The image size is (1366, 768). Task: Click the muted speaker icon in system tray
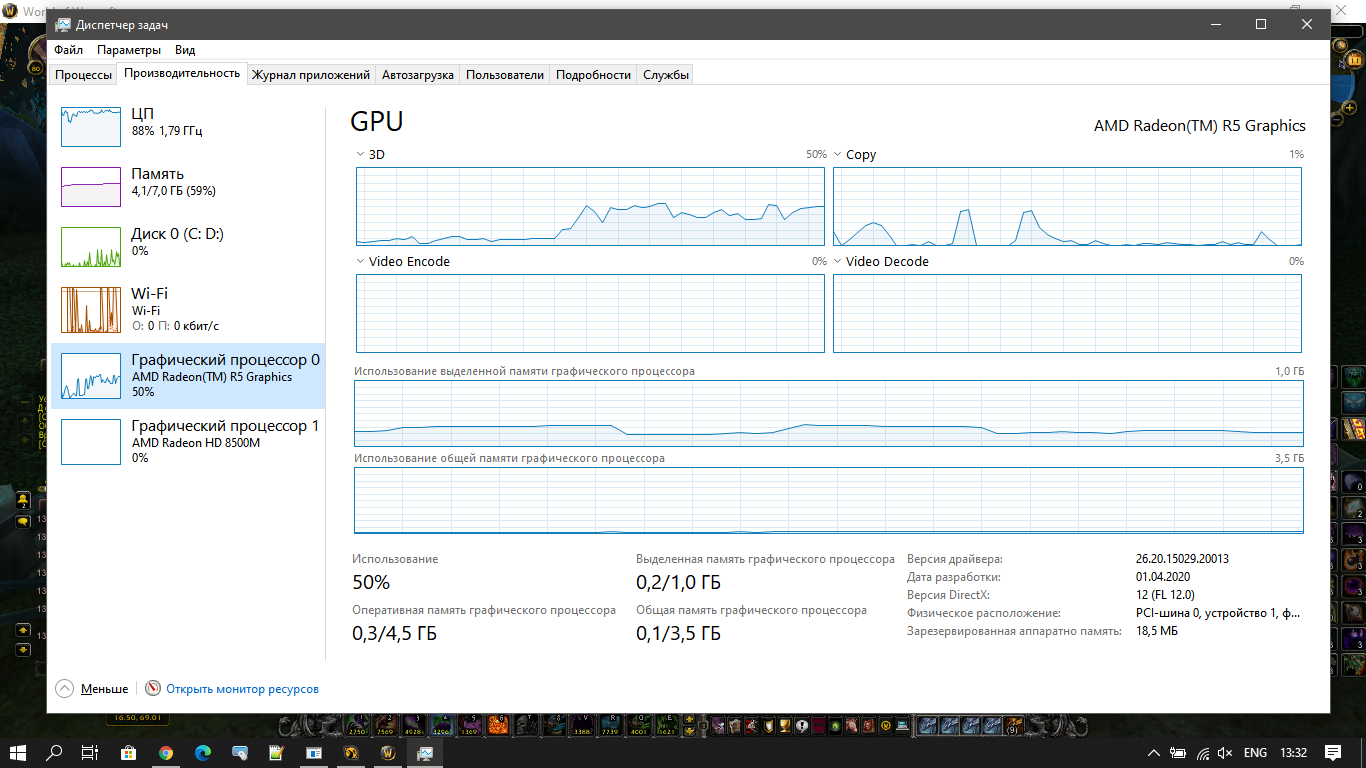(x=1226, y=753)
